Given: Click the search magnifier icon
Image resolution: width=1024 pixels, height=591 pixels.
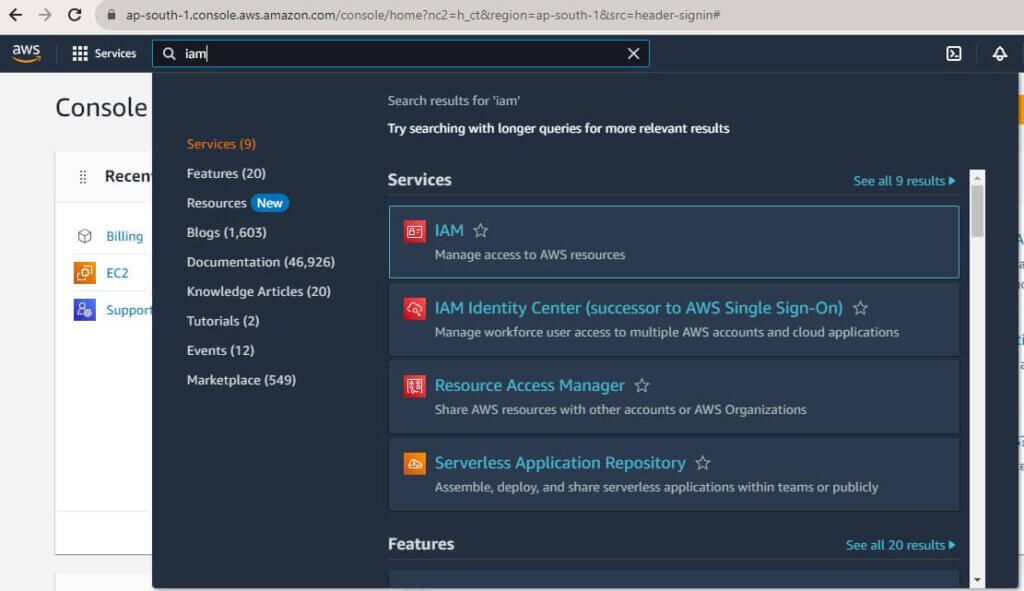Looking at the screenshot, I should click(x=169, y=54).
